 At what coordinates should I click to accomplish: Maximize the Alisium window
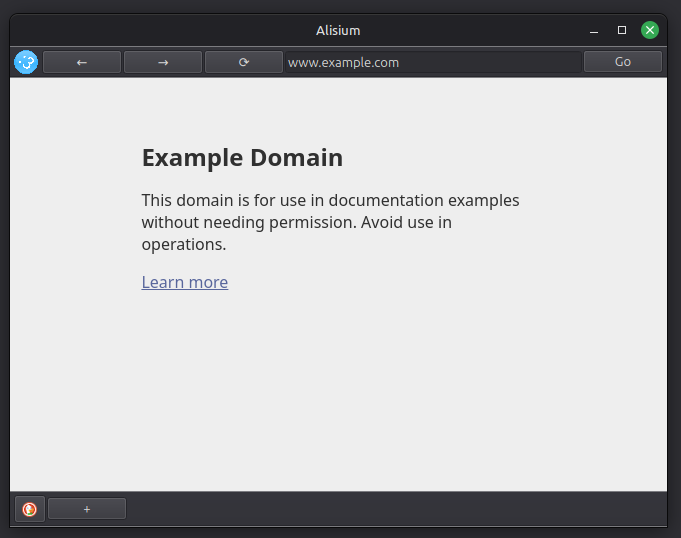coord(622,31)
